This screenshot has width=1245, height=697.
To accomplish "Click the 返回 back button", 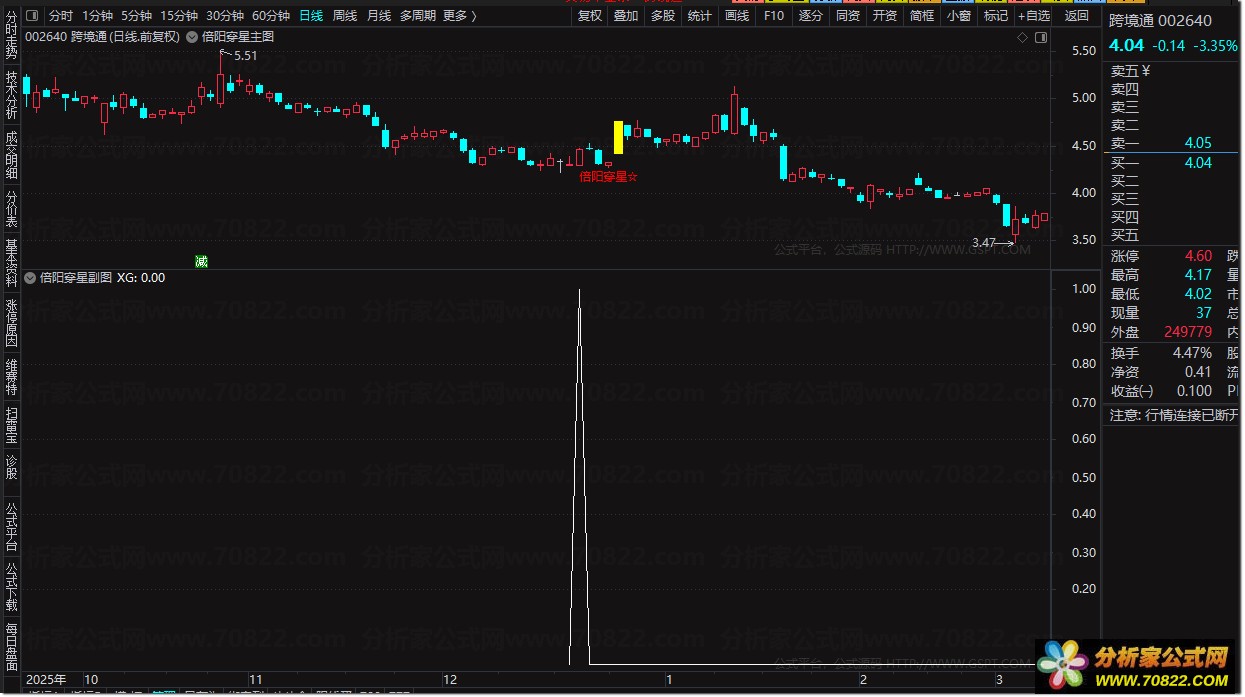I will click(x=1077, y=16).
